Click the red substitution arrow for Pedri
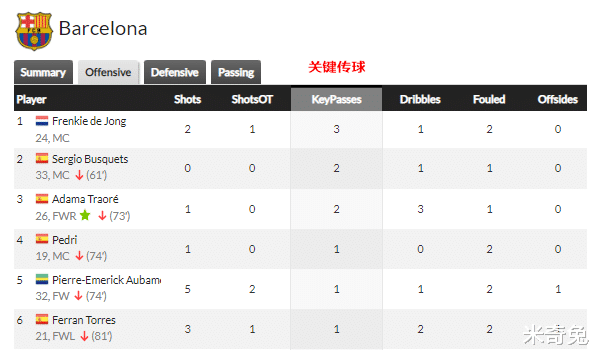Viewport: 600px width, 360px height. [79, 256]
